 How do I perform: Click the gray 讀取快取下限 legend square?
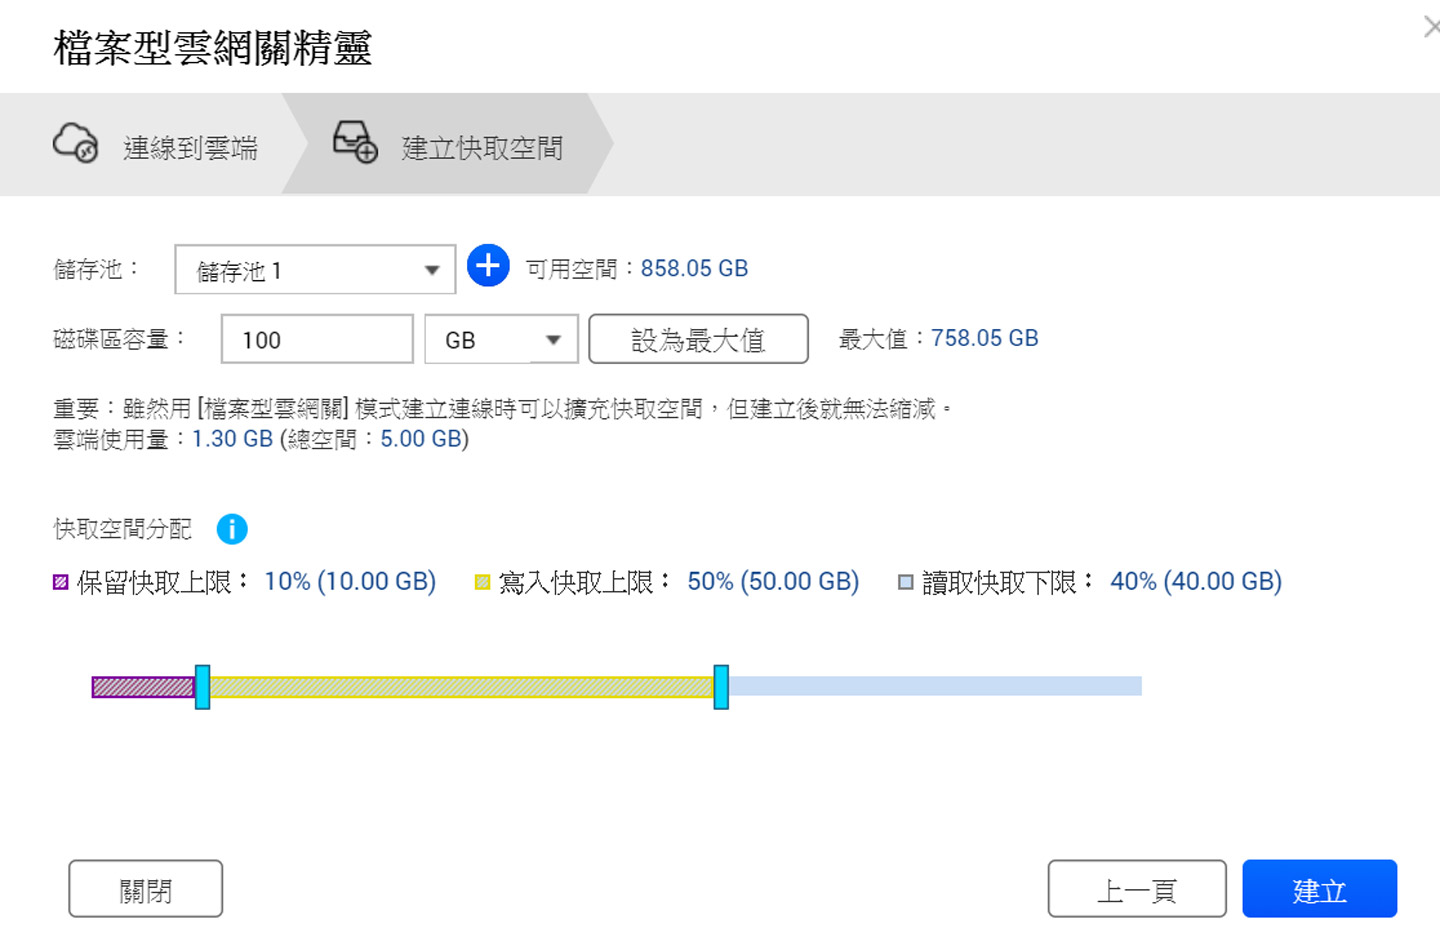(905, 581)
